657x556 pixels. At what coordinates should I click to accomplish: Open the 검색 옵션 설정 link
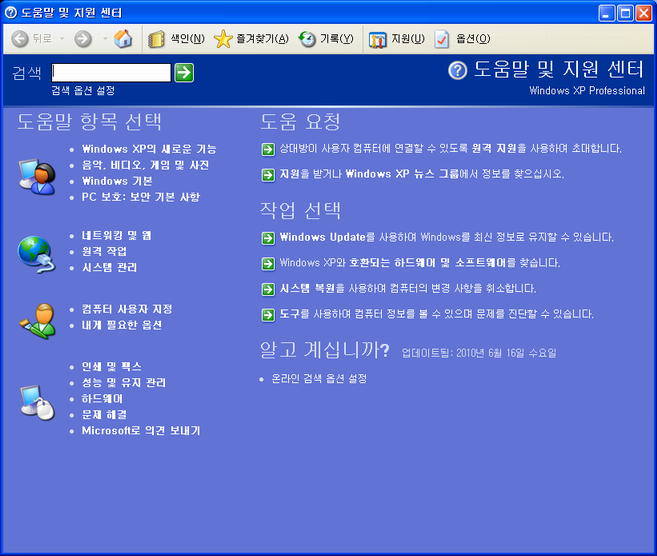click(x=83, y=90)
